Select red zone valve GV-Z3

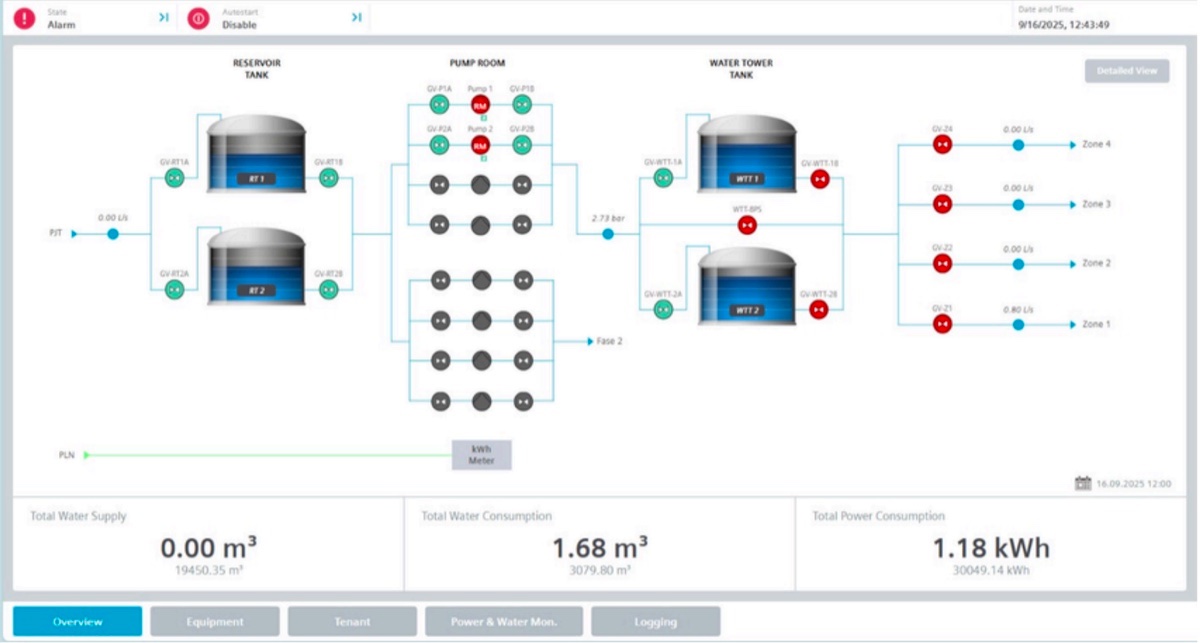coord(941,204)
